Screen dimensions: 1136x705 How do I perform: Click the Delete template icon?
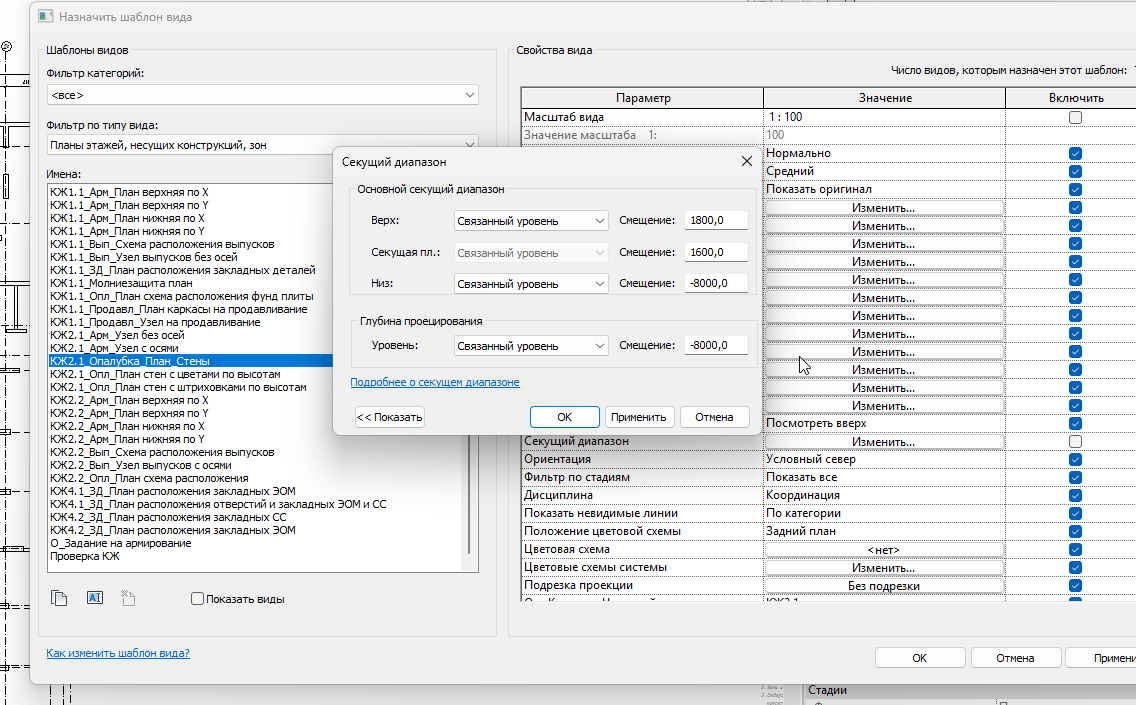pyautogui.click(x=128, y=598)
